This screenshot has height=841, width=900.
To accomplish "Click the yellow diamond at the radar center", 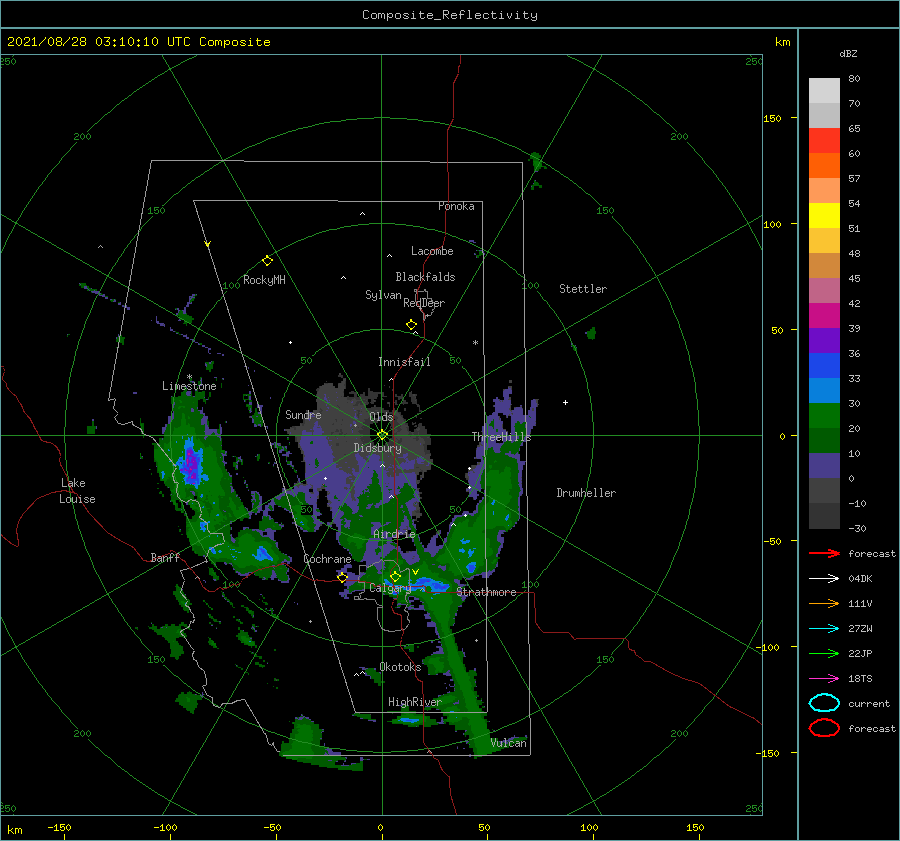I will (x=382, y=435).
